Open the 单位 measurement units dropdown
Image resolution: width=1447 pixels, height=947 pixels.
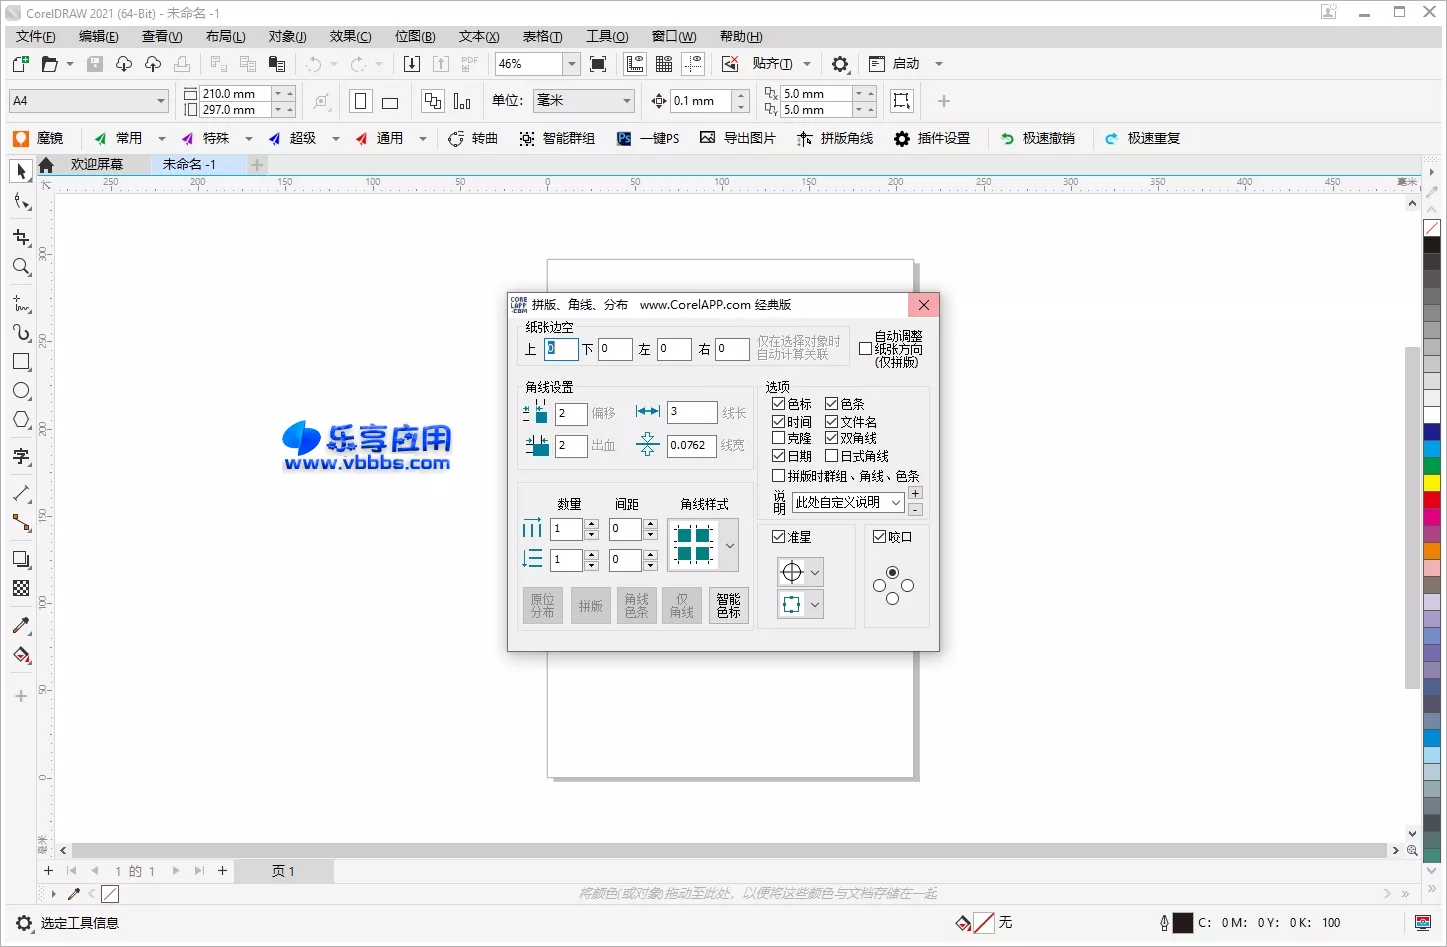click(x=624, y=100)
